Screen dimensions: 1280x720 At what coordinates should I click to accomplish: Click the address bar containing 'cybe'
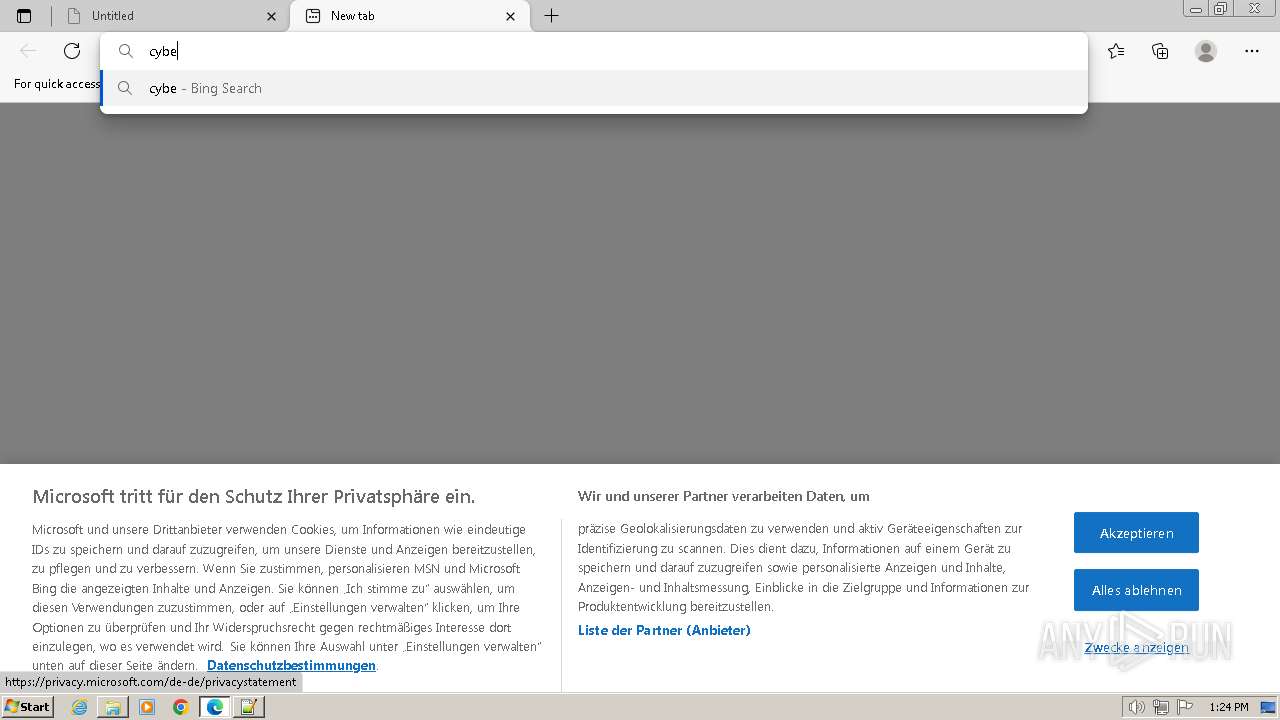(x=594, y=51)
